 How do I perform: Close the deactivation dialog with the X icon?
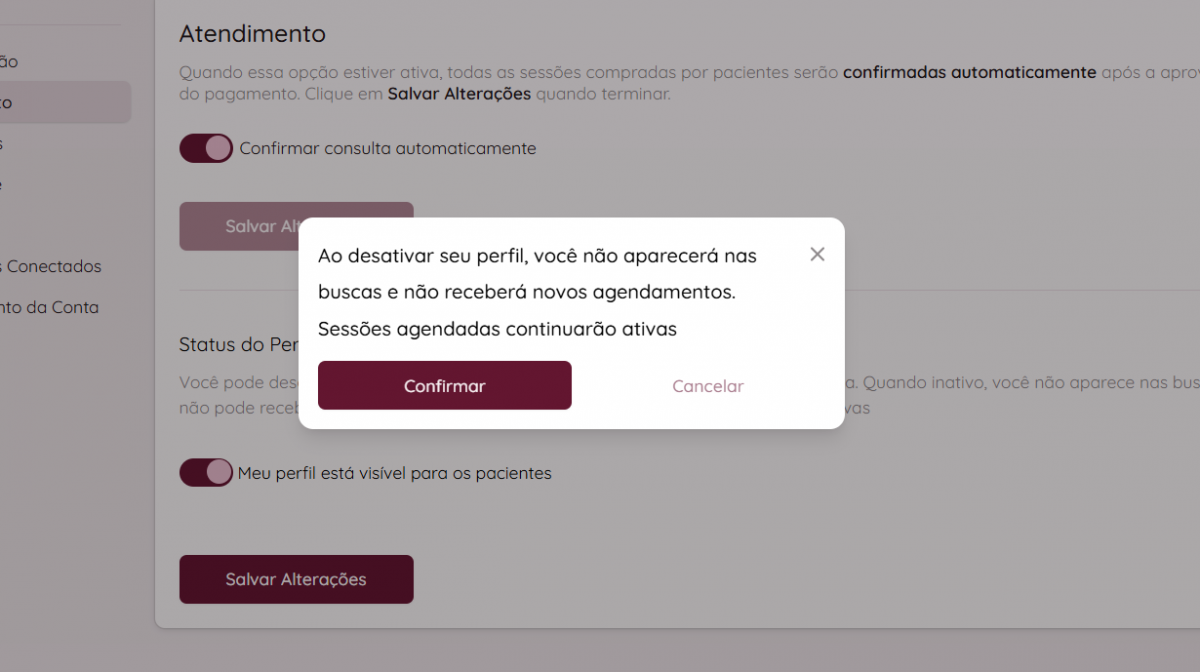[817, 254]
